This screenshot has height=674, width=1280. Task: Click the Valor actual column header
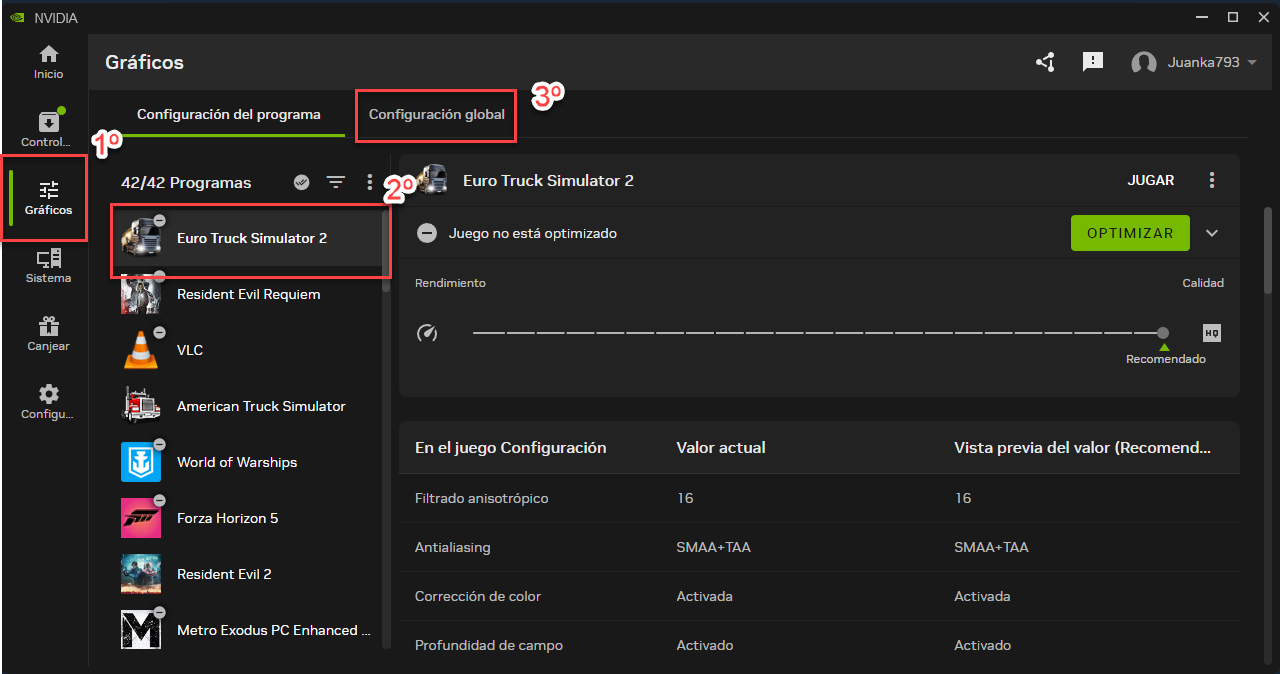pos(721,448)
